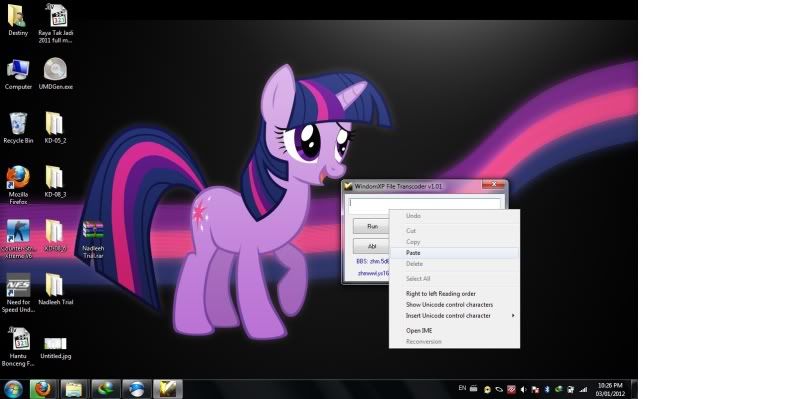Click the greyed Select All menu entry
The width and height of the screenshot is (798, 399).
(454, 279)
